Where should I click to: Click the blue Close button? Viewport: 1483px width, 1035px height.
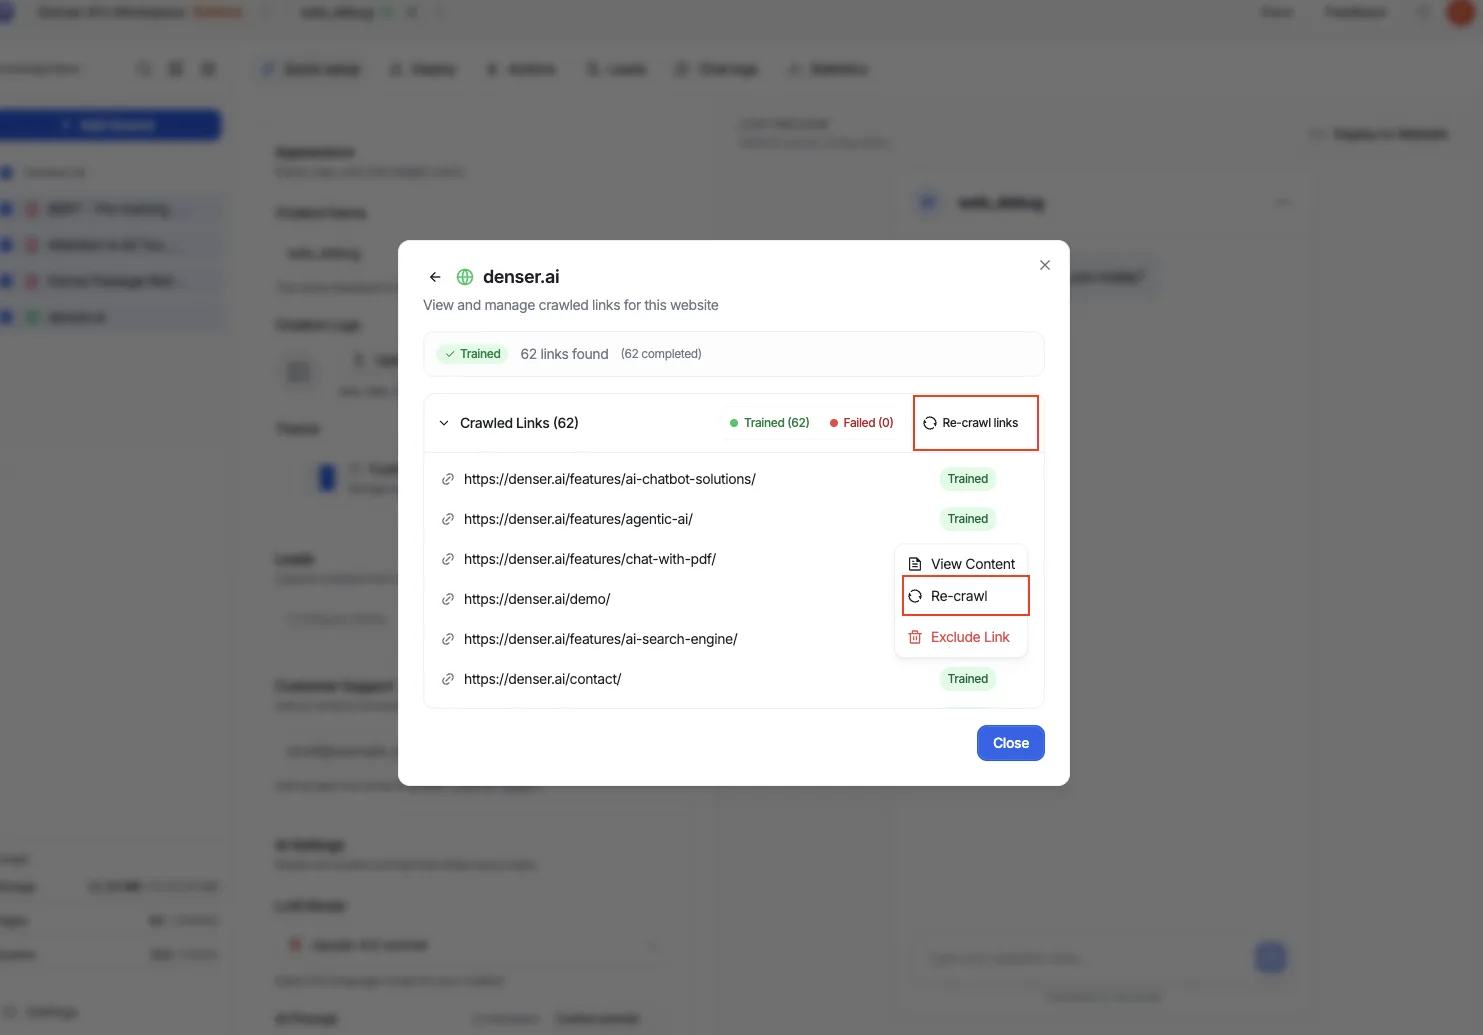[x=1011, y=743]
